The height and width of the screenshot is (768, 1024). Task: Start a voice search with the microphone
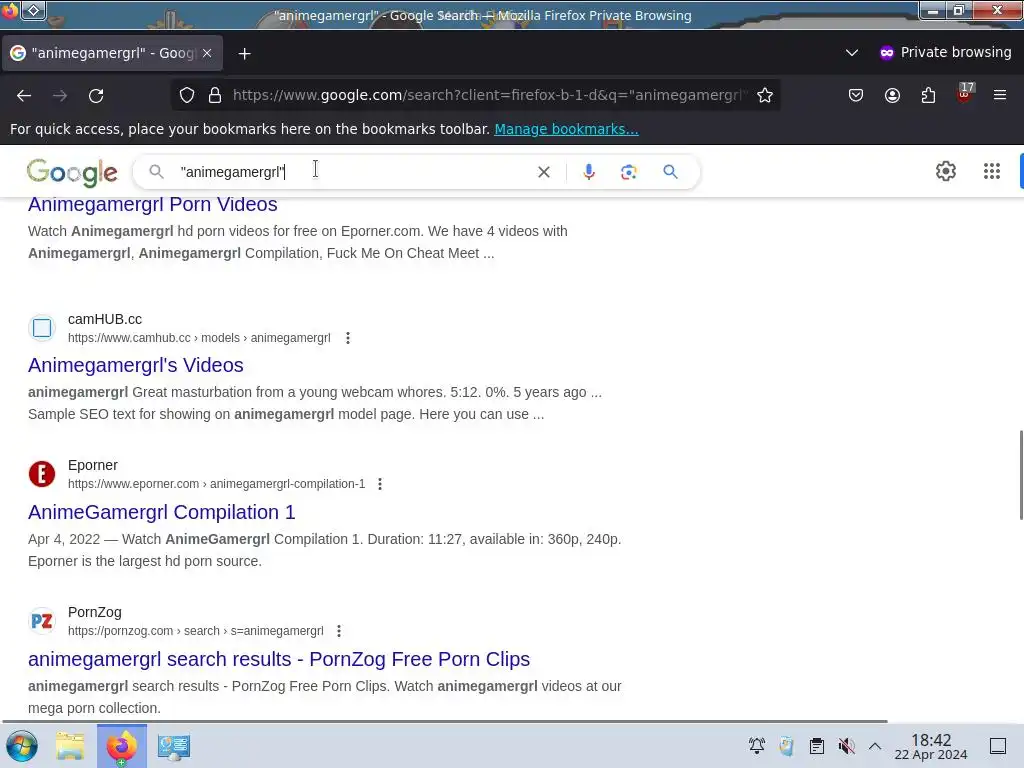point(588,172)
